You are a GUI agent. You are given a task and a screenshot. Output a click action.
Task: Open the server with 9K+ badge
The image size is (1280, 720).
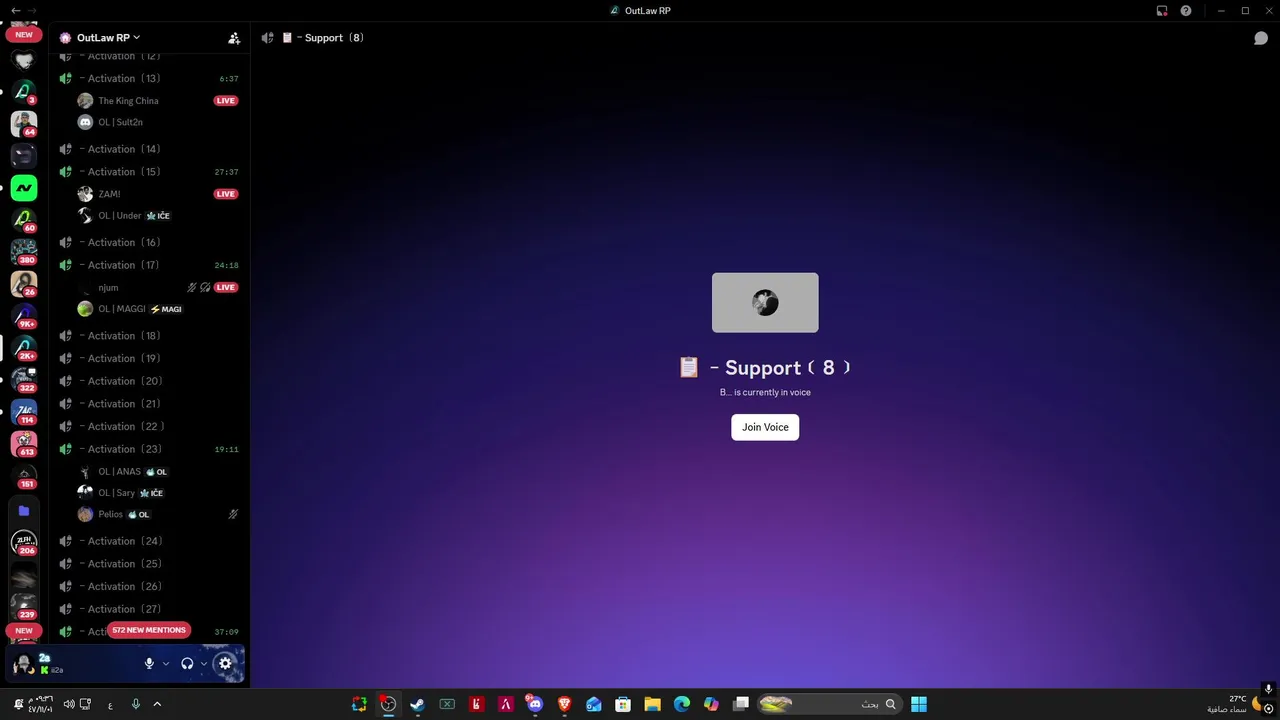(24, 315)
